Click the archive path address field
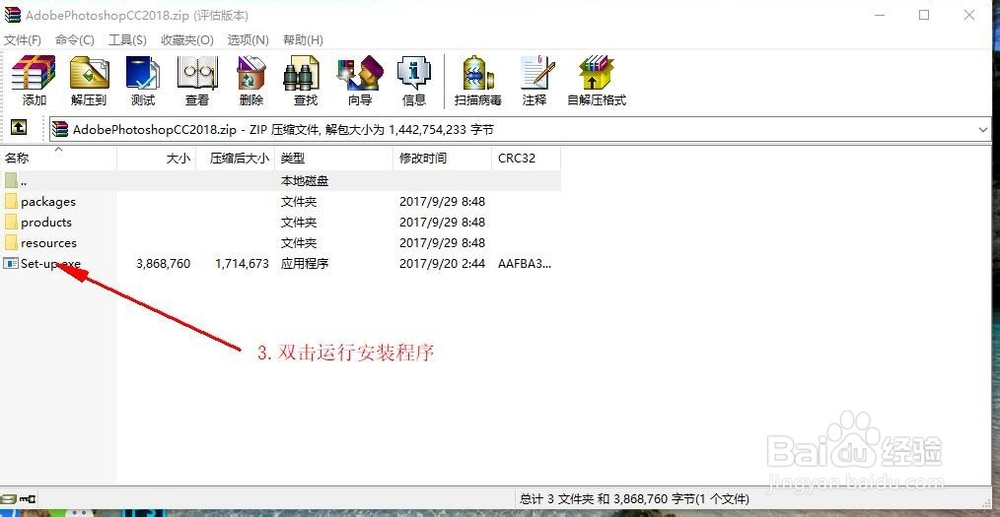The image size is (1000, 517). [x=521, y=129]
